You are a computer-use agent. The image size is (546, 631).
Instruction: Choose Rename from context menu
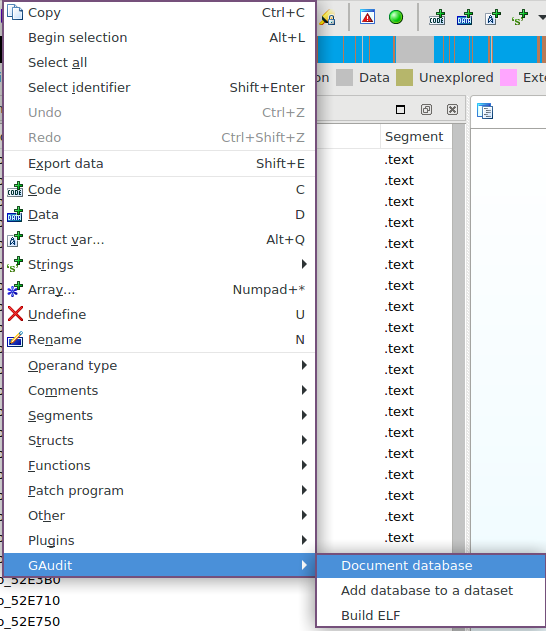159,340
